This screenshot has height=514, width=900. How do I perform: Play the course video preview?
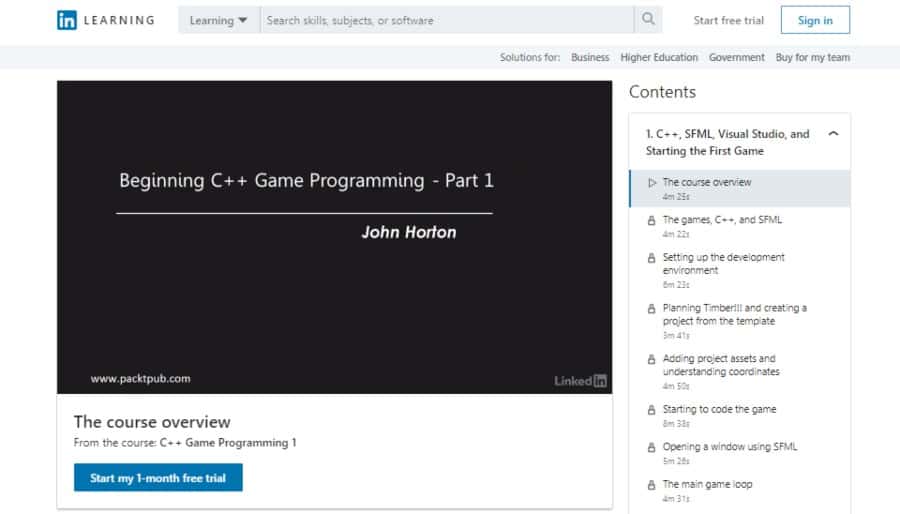coord(335,237)
